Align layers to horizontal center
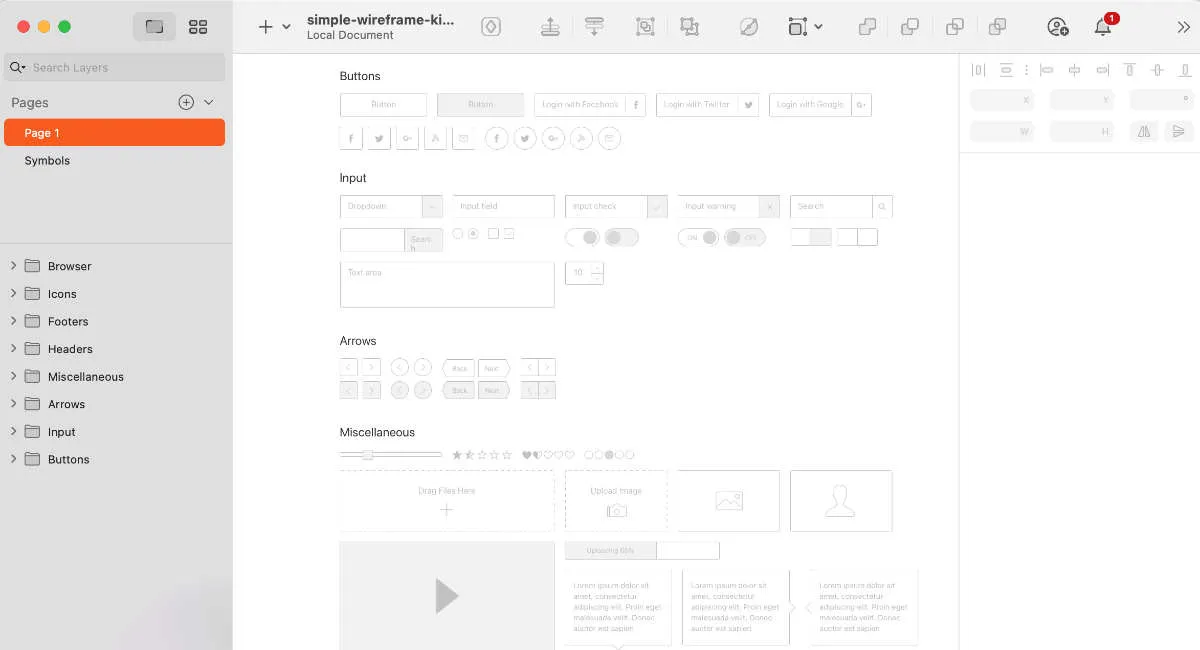Image resolution: width=1200 pixels, height=650 pixels. (x=1074, y=70)
